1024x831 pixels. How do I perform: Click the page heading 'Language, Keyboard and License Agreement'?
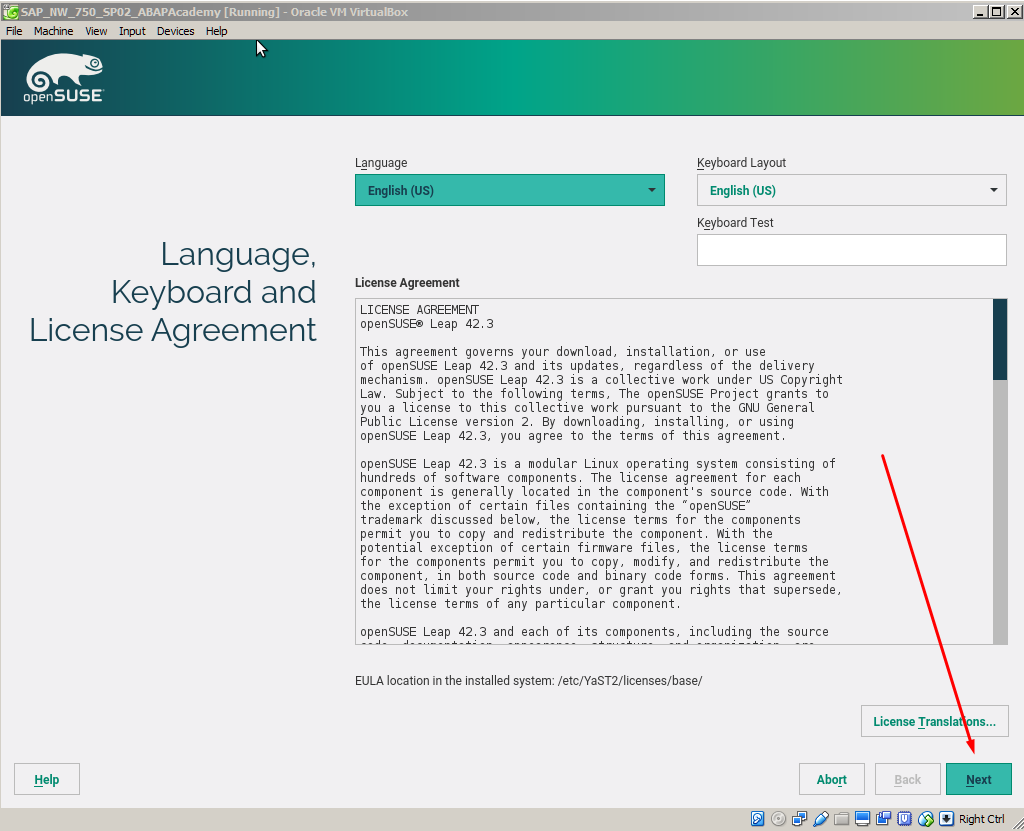pos(173,291)
